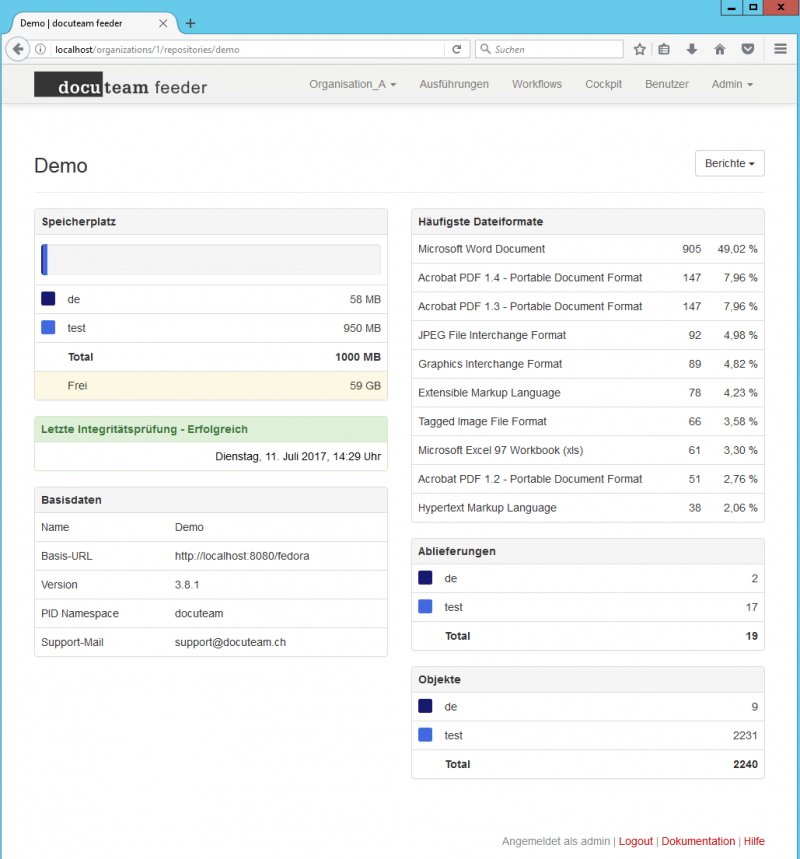The image size is (800, 859).
Task: Open the bookmarks list icon
Action: (664, 49)
